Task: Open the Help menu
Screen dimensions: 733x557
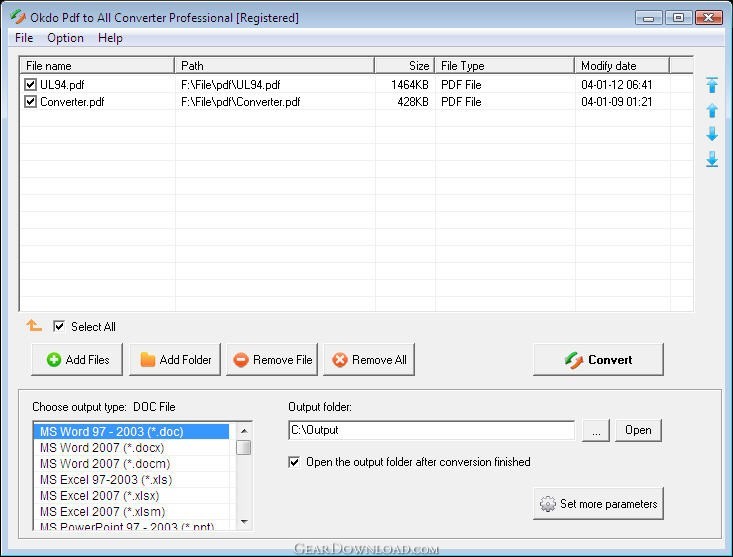Action: coord(110,38)
